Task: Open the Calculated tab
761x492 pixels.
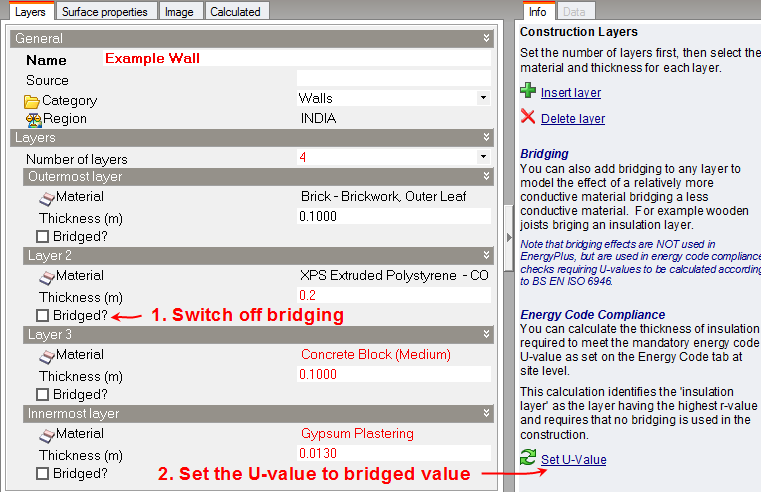Action: 235,12
